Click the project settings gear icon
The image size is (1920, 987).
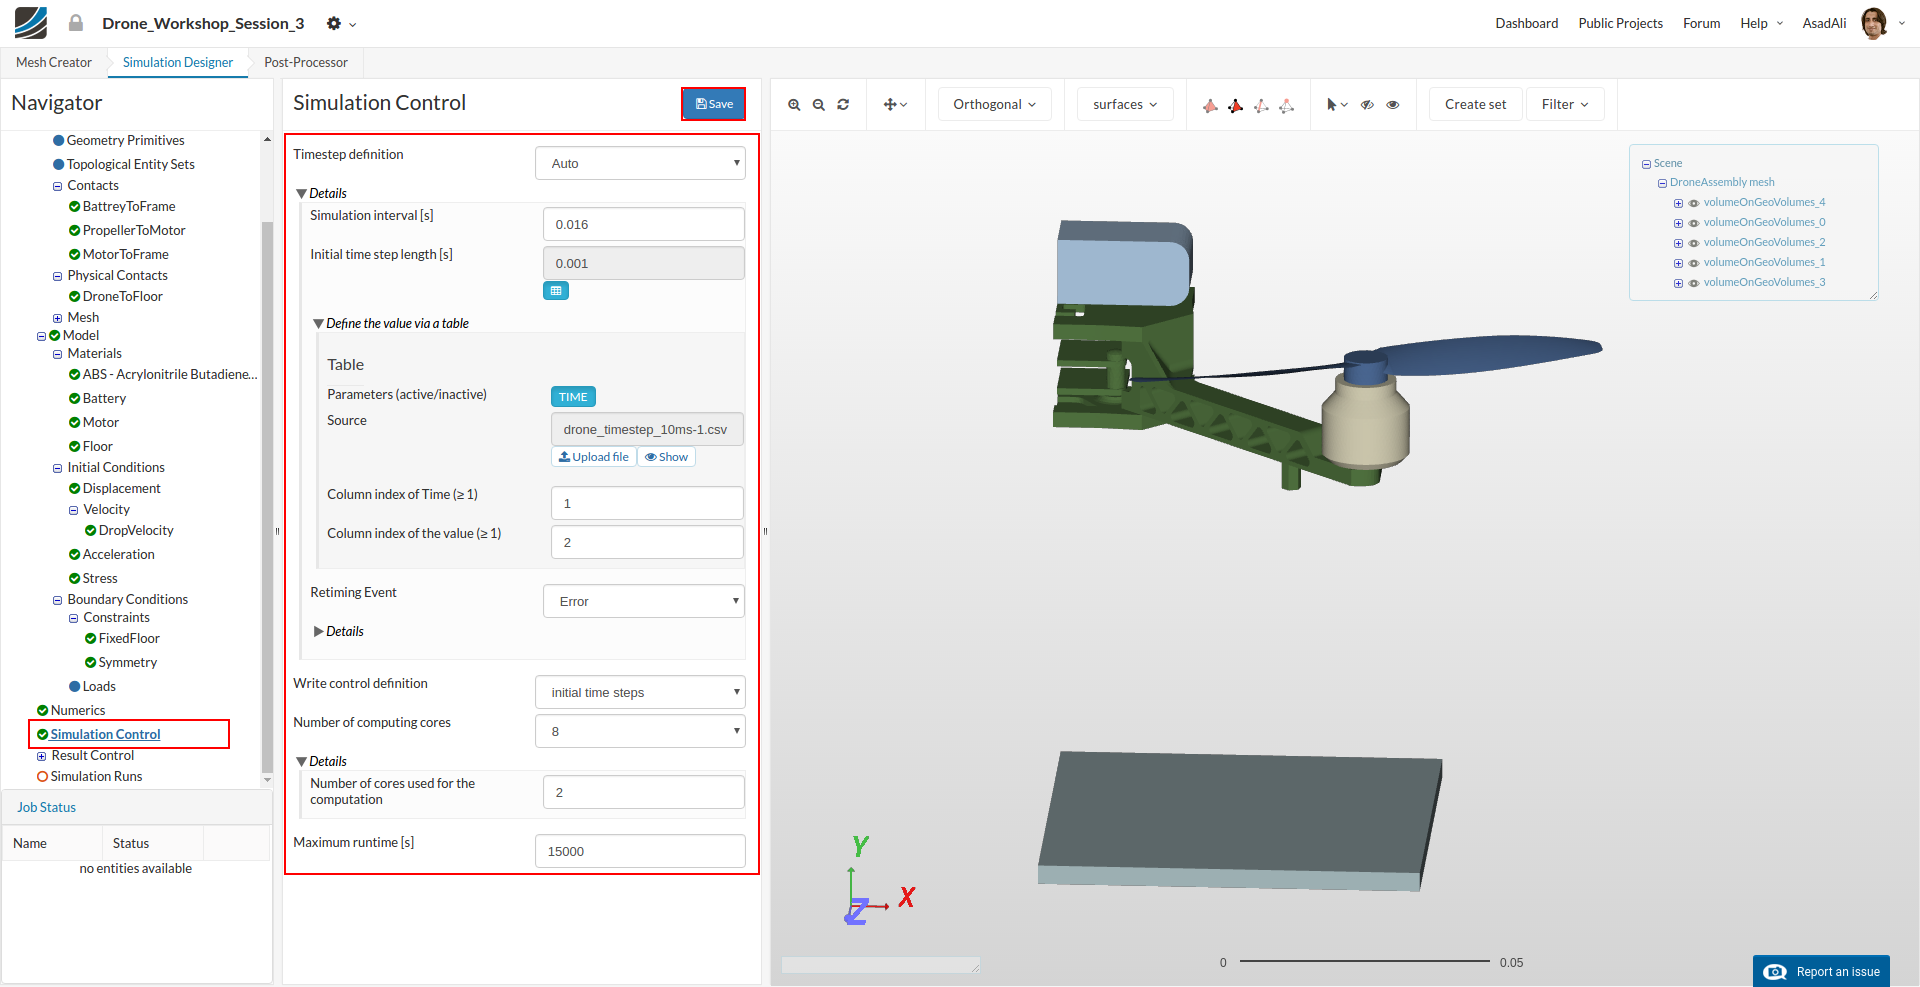(334, 23)
